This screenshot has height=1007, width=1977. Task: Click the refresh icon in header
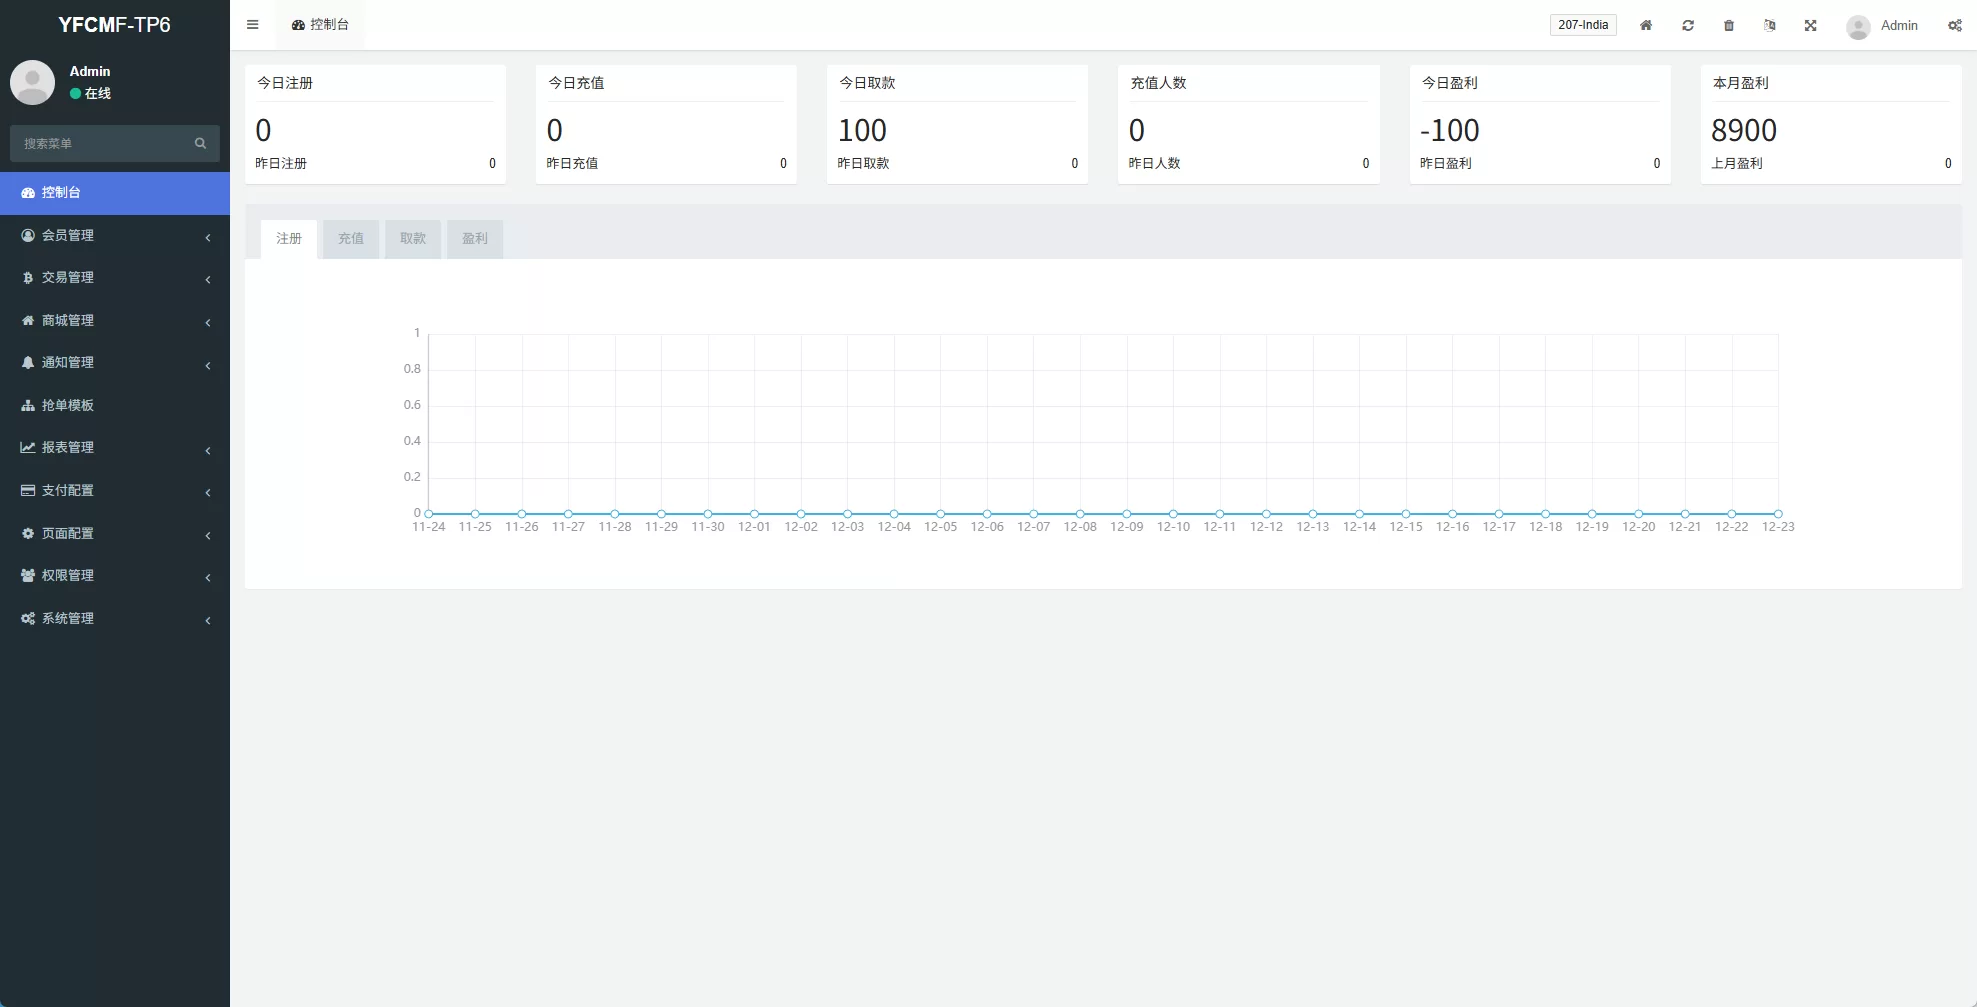pyautogui.click(x=1687, y=25)
